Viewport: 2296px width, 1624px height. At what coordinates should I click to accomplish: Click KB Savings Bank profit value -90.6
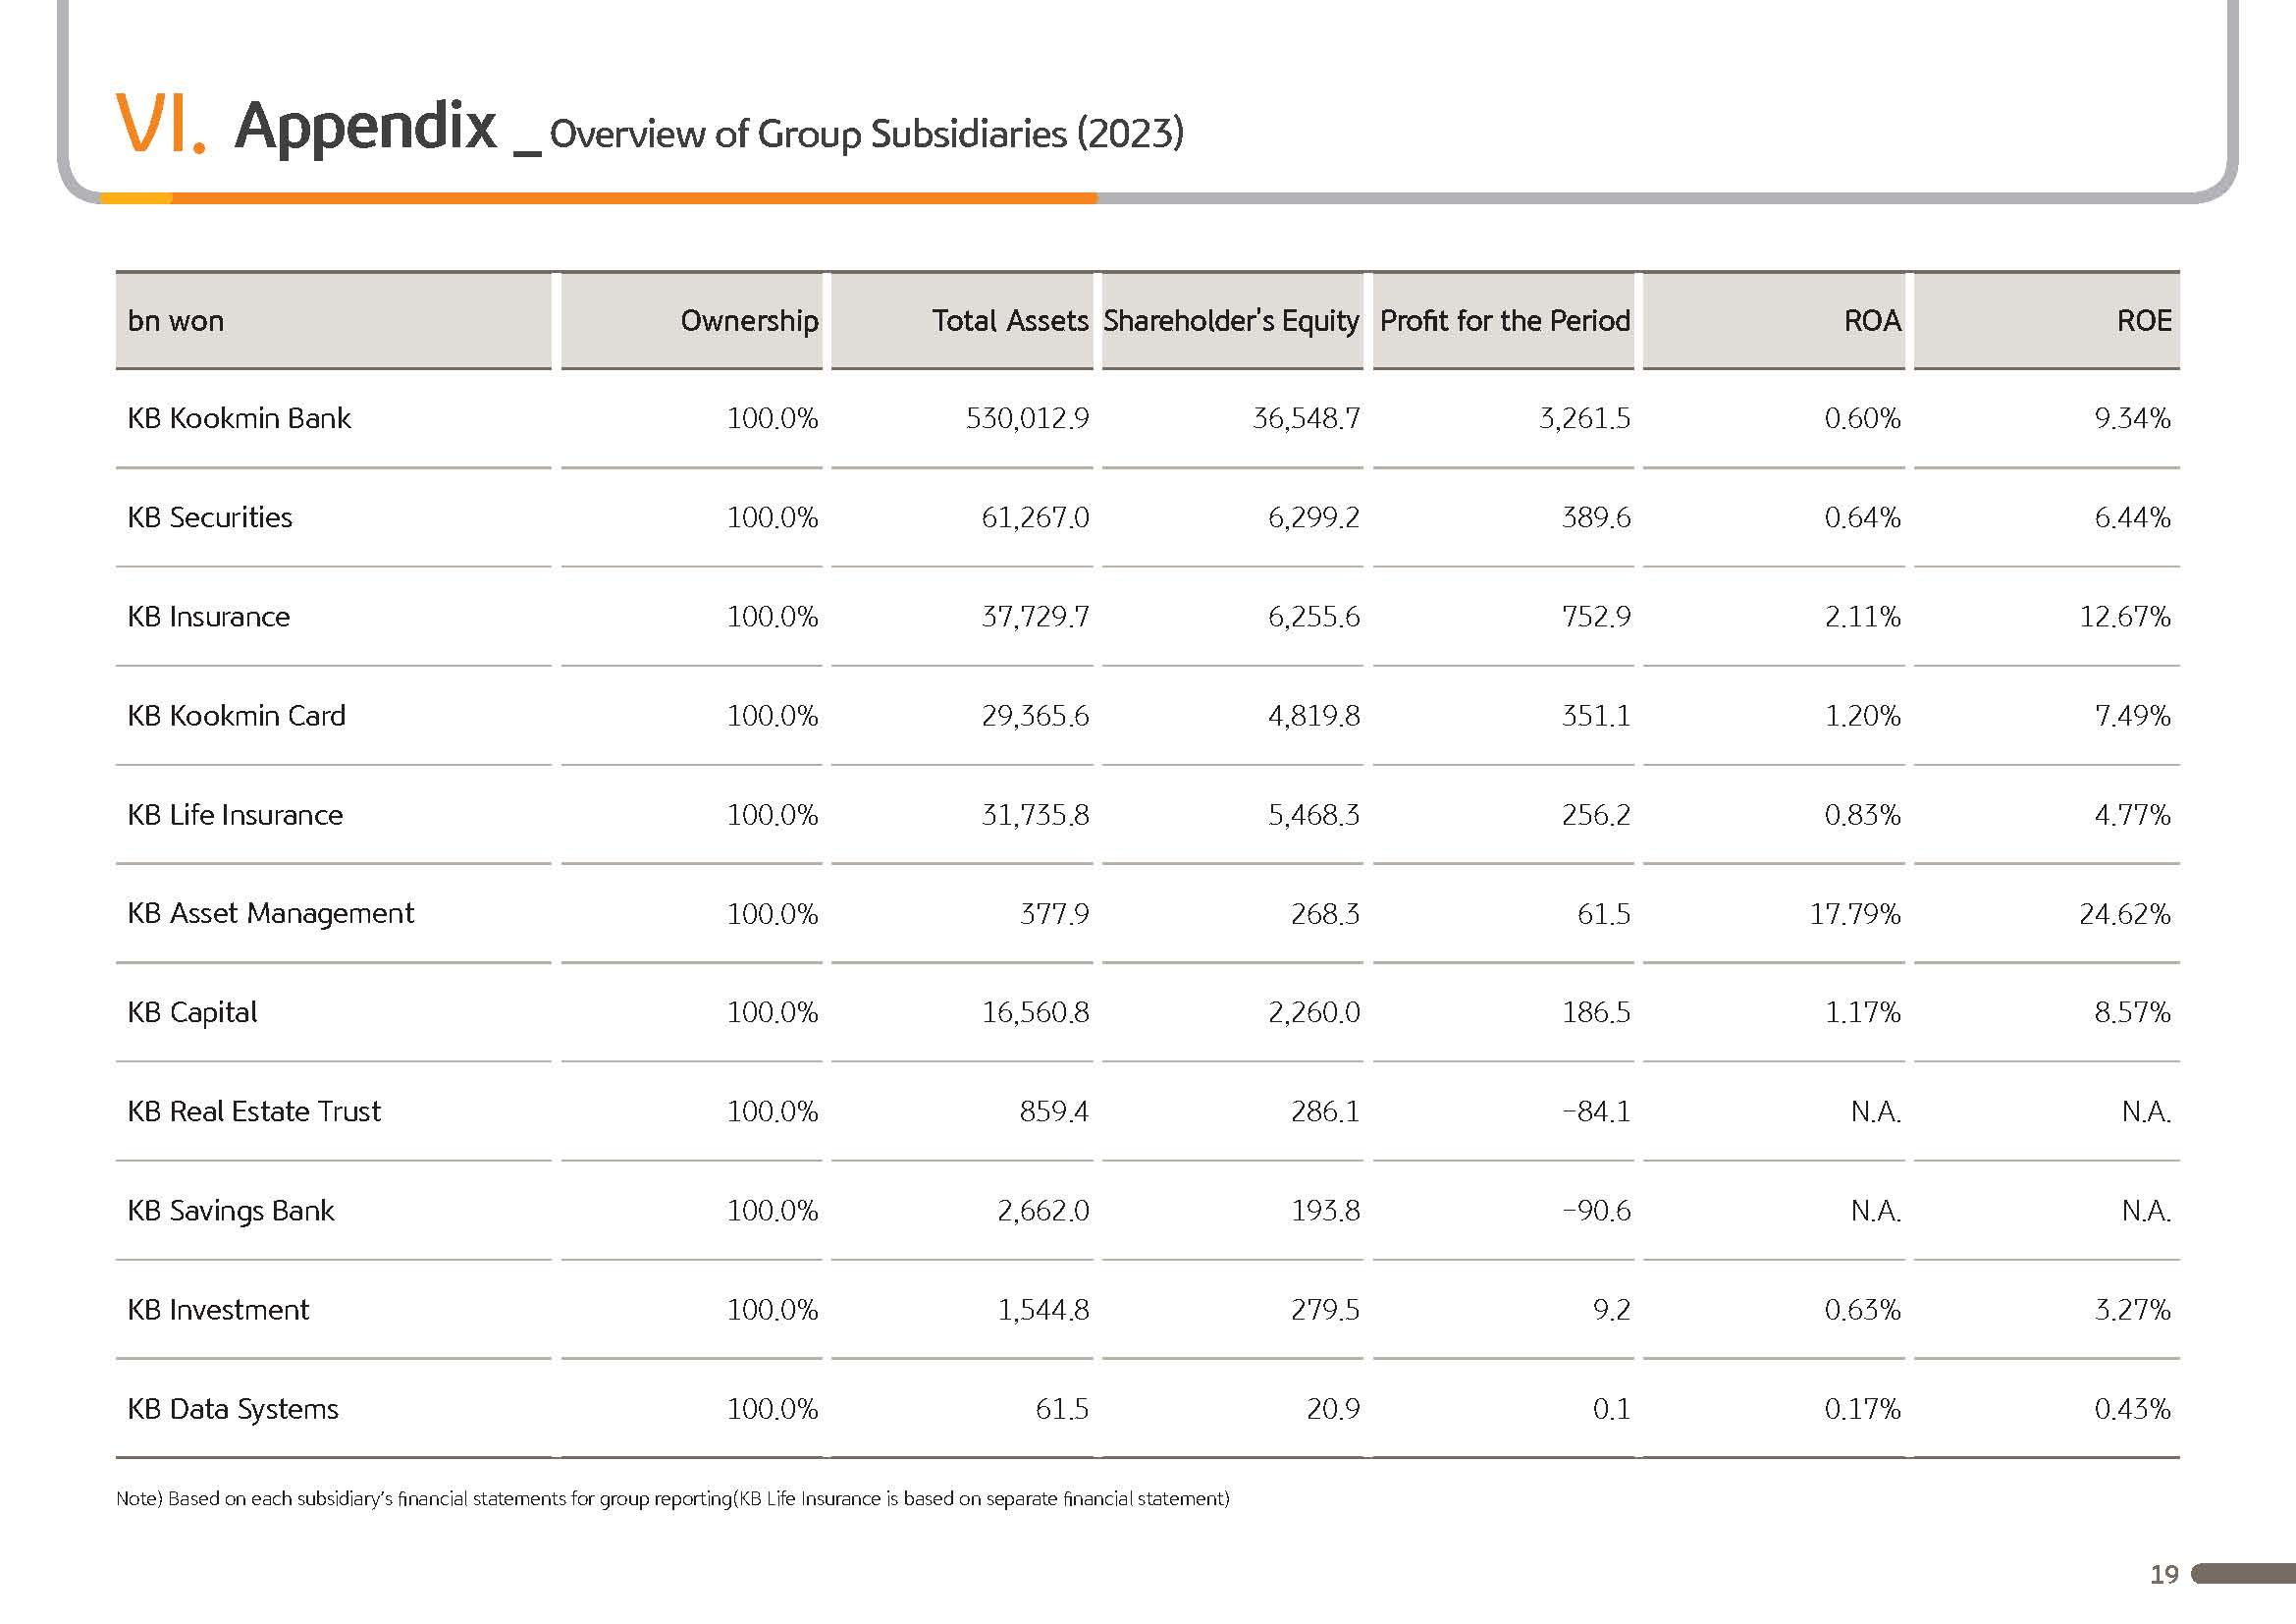(x=1596, y=1210)
